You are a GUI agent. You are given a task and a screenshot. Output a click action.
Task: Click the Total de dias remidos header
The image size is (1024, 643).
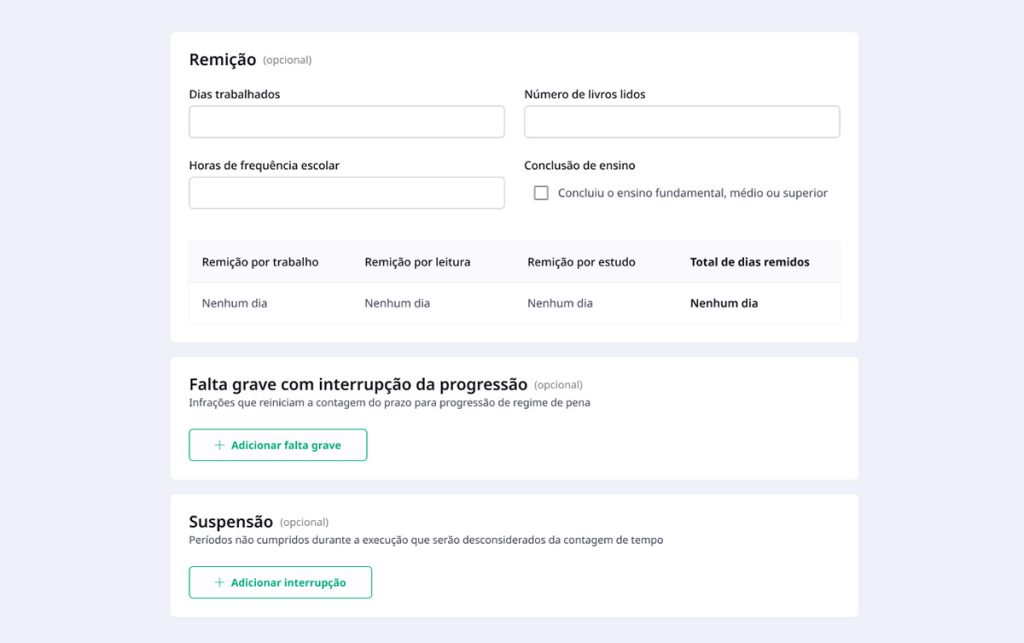tap(749, 262)
